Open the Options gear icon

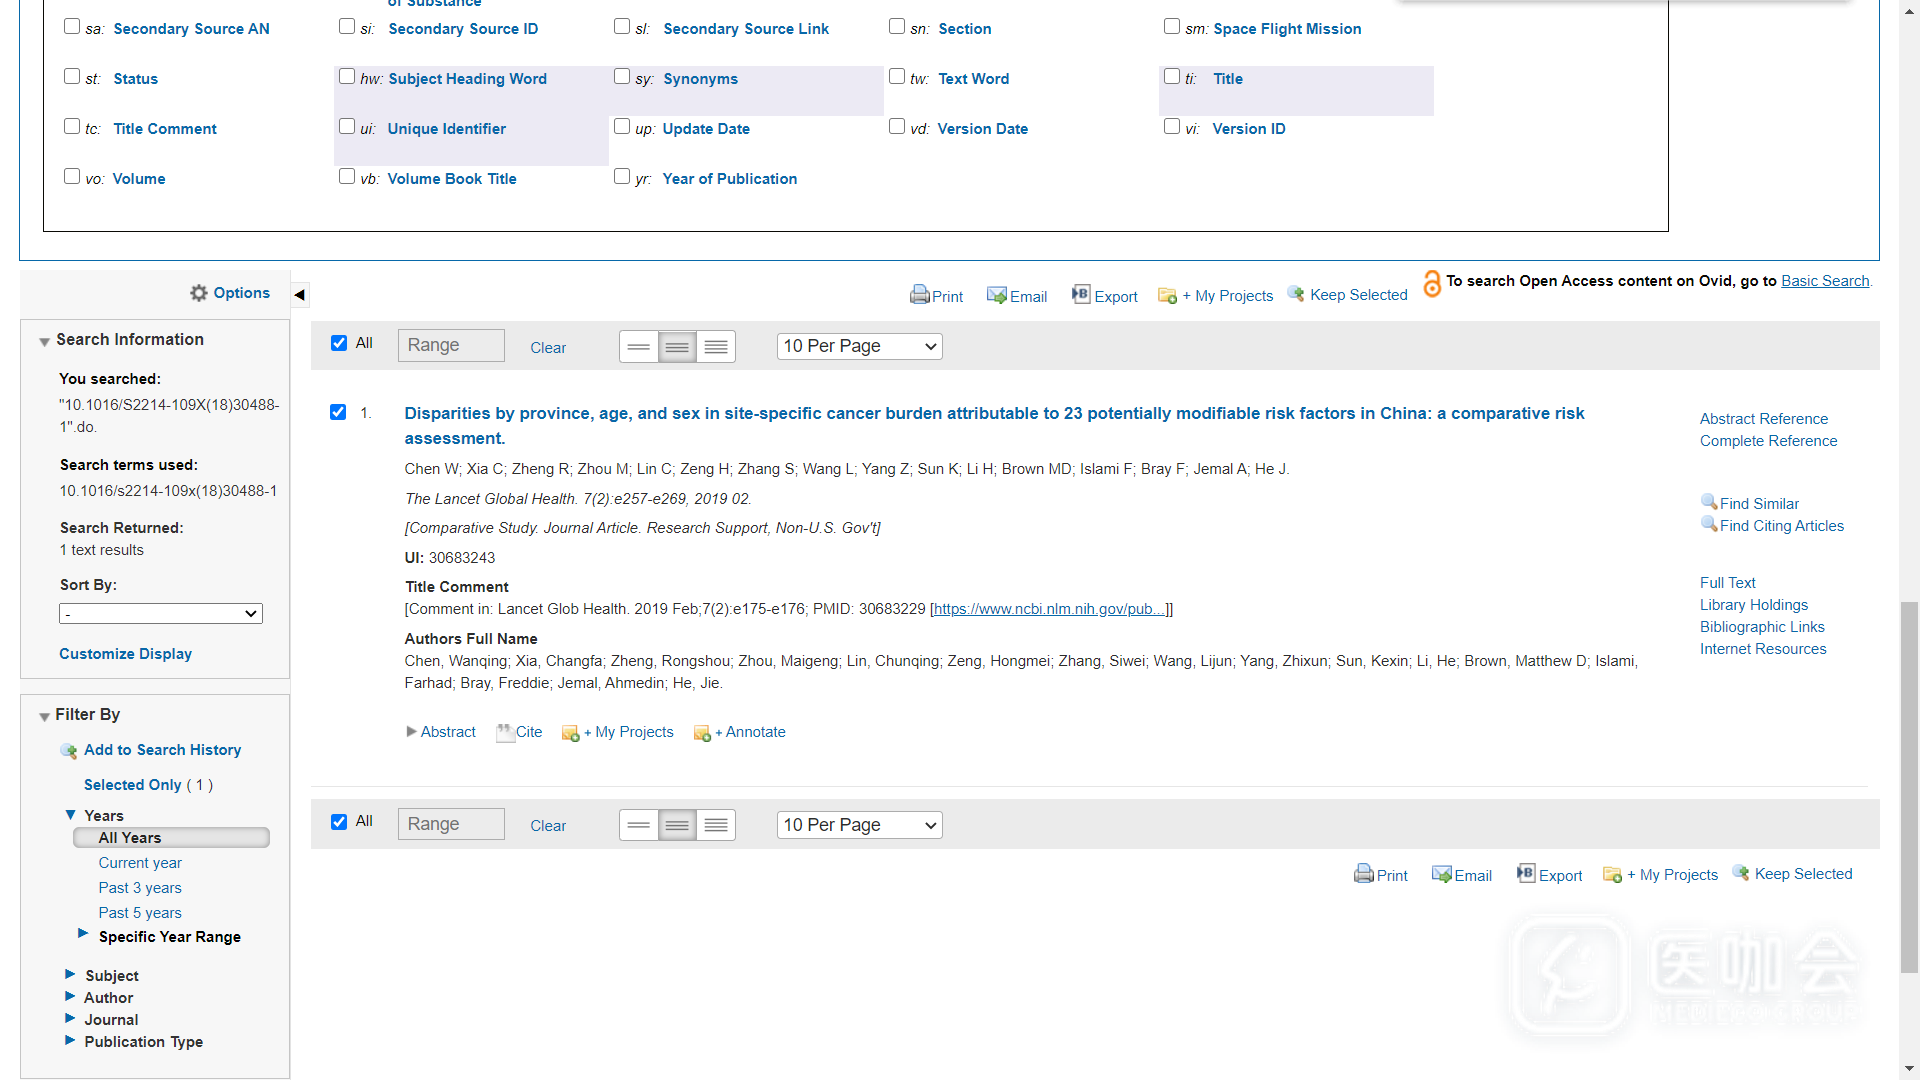click(x=199, y=293)
